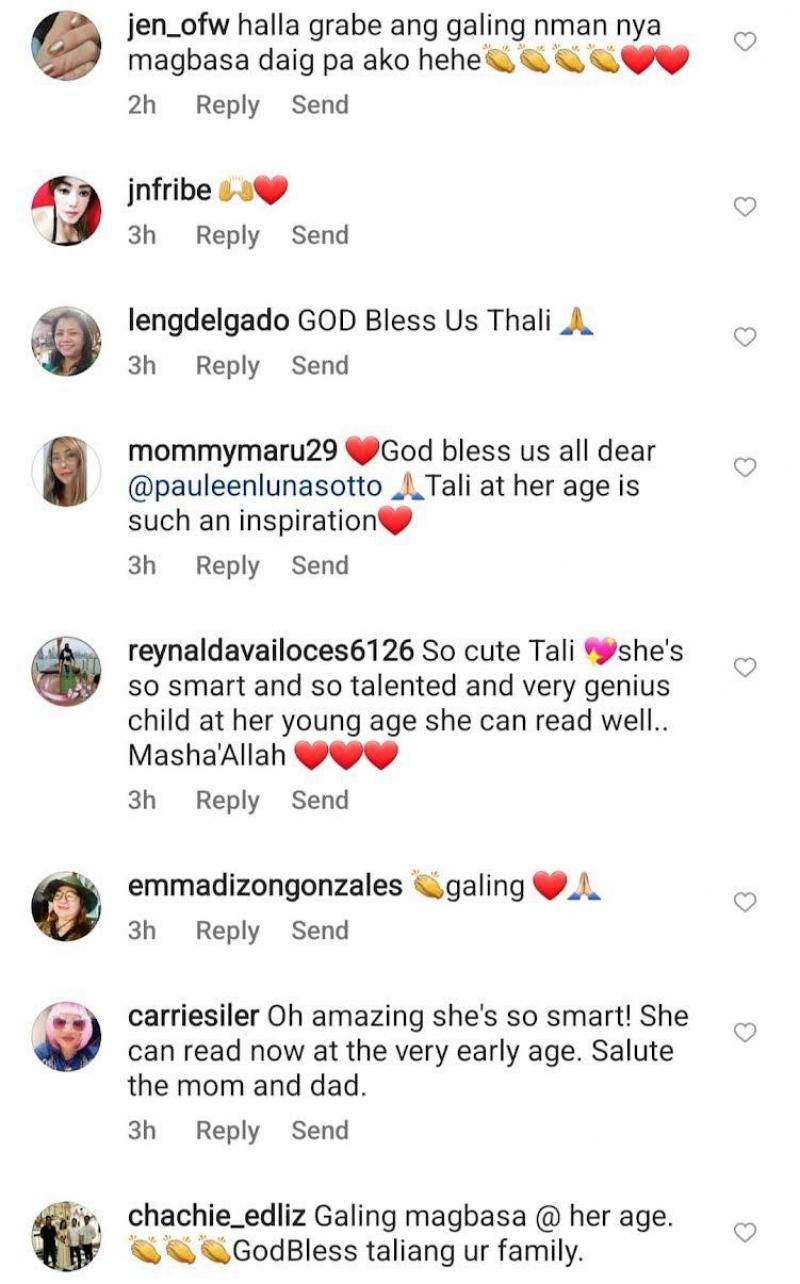Like jen_ofw's comment with heart icon
The height and width of the screenshot is (1284, 800).
(x=745, y=41)
